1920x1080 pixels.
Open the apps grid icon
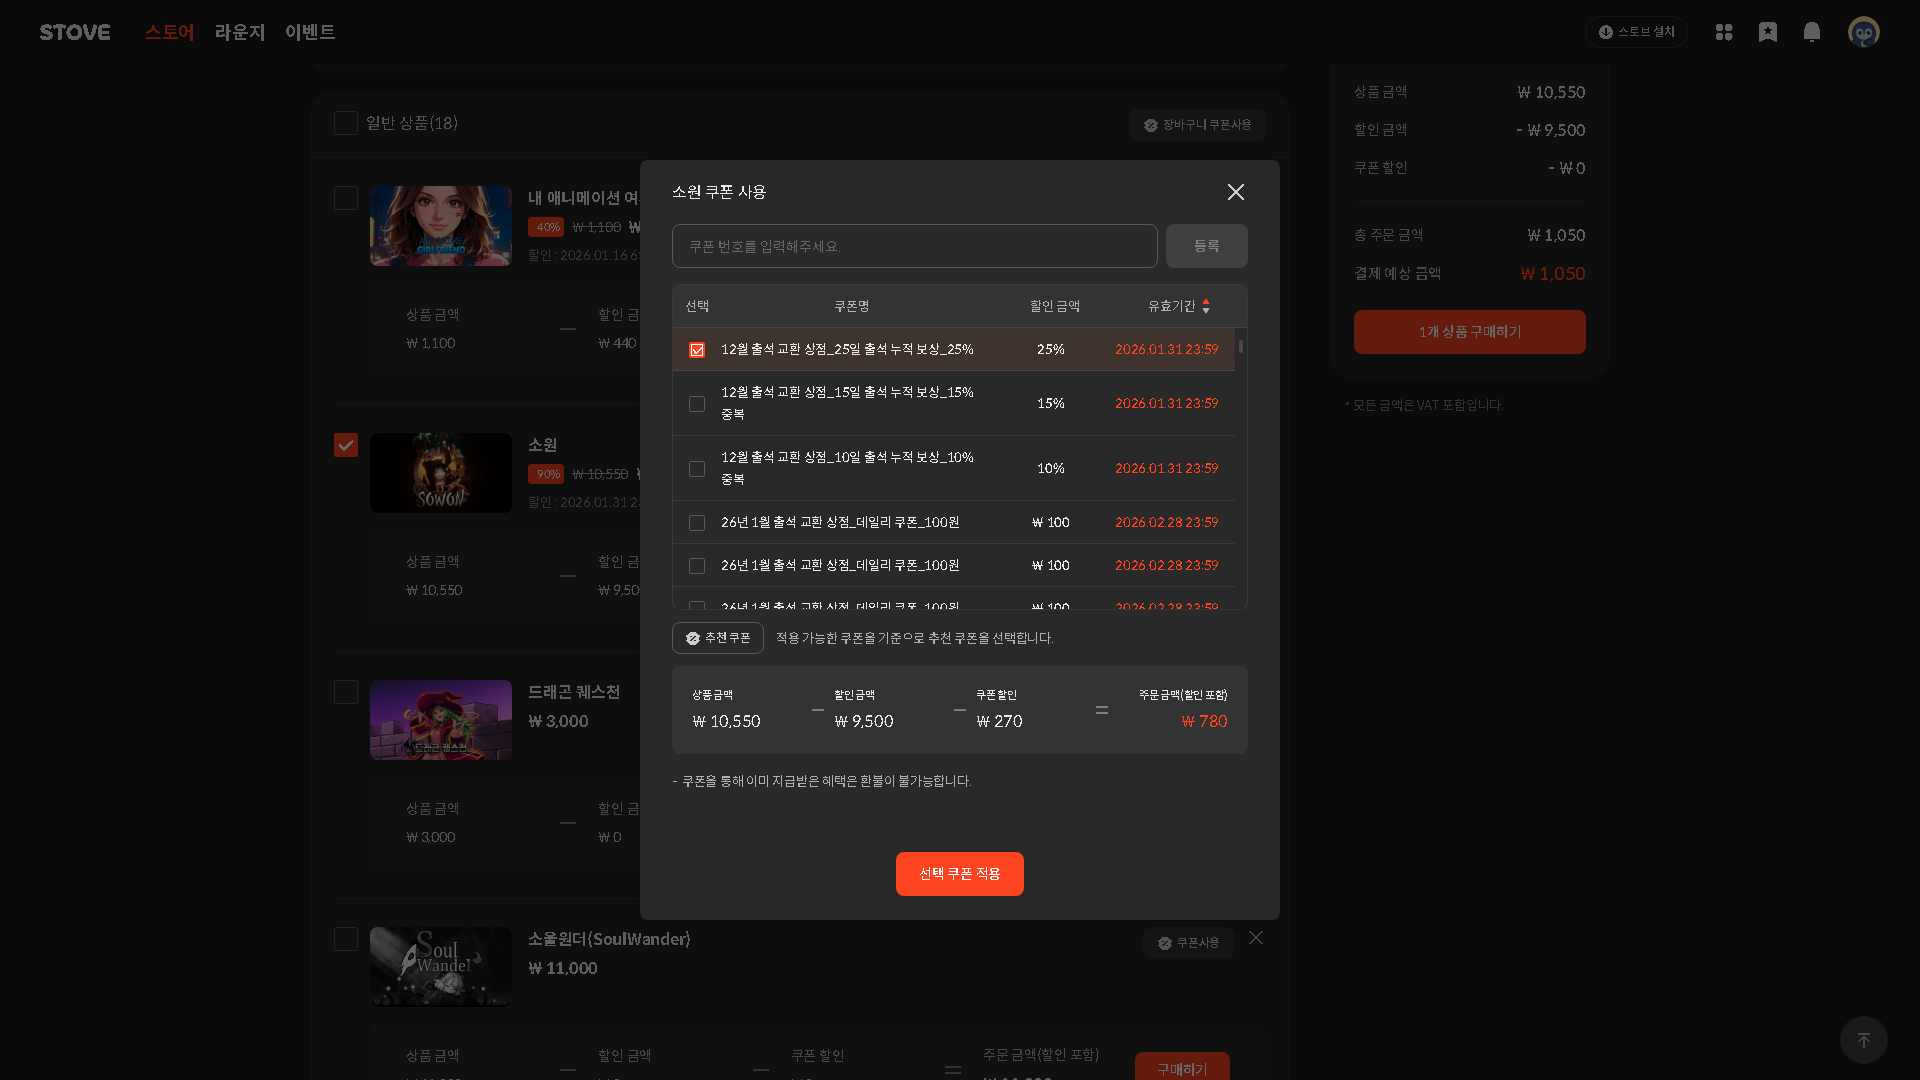pyautogui.click(x=1724, y=32)
